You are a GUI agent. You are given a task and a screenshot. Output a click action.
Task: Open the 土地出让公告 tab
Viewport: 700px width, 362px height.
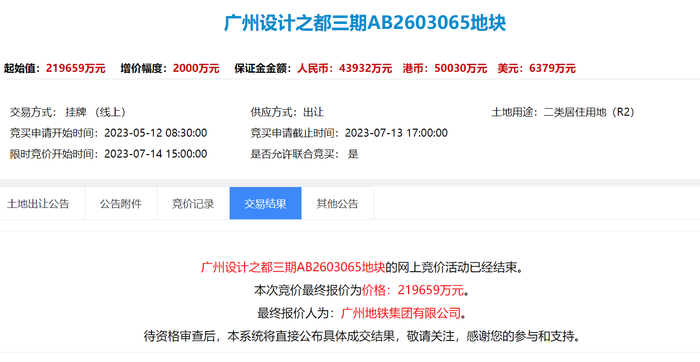38,204
